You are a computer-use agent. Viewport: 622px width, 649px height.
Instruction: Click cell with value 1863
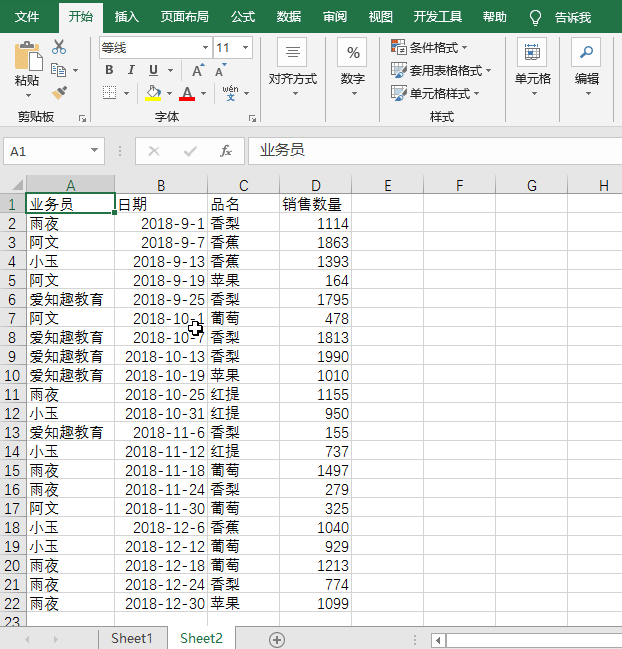315,242
